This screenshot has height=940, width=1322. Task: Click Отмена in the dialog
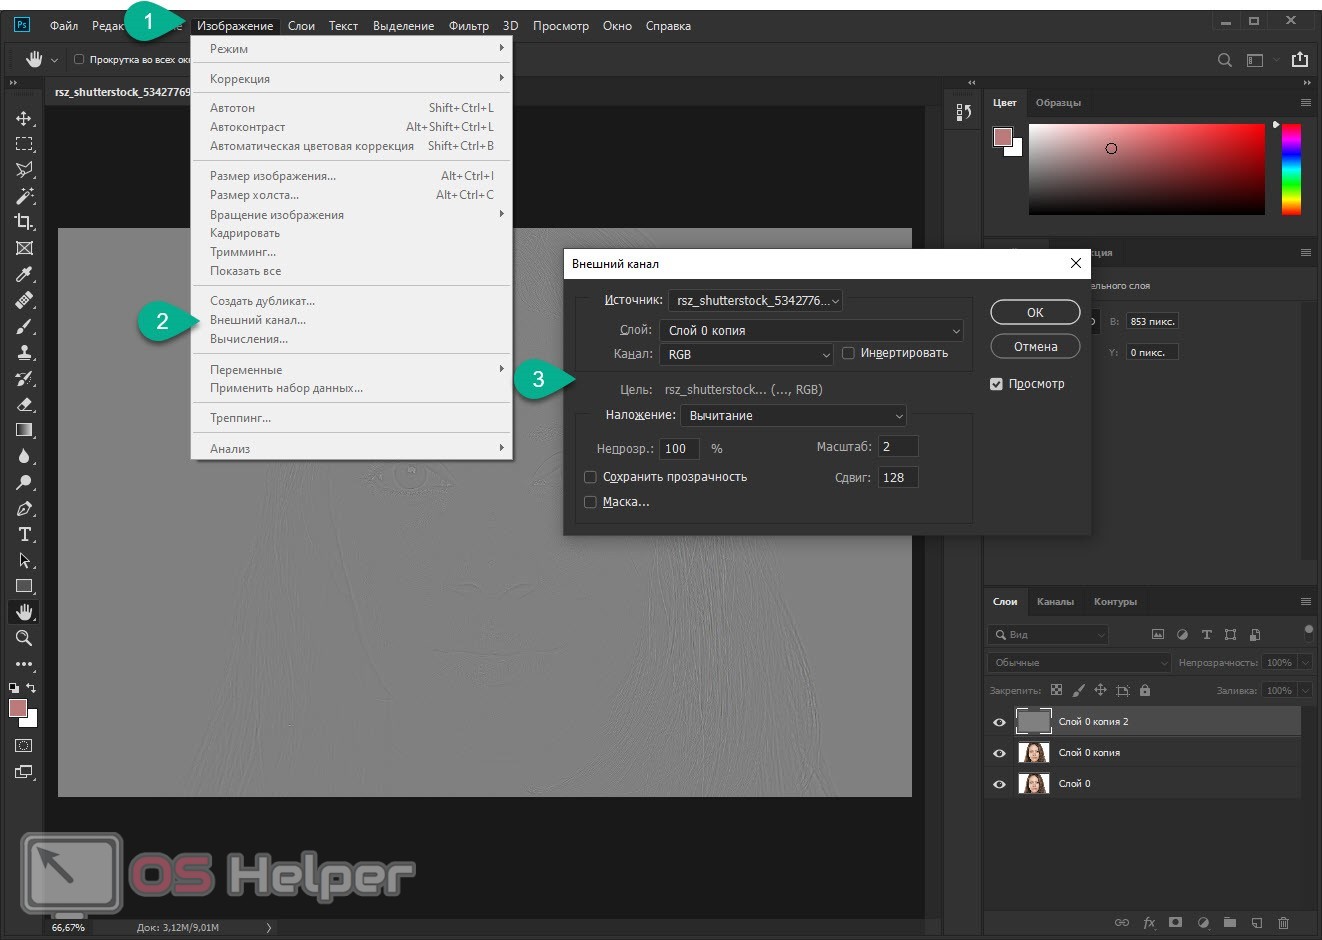point(1035,347)
